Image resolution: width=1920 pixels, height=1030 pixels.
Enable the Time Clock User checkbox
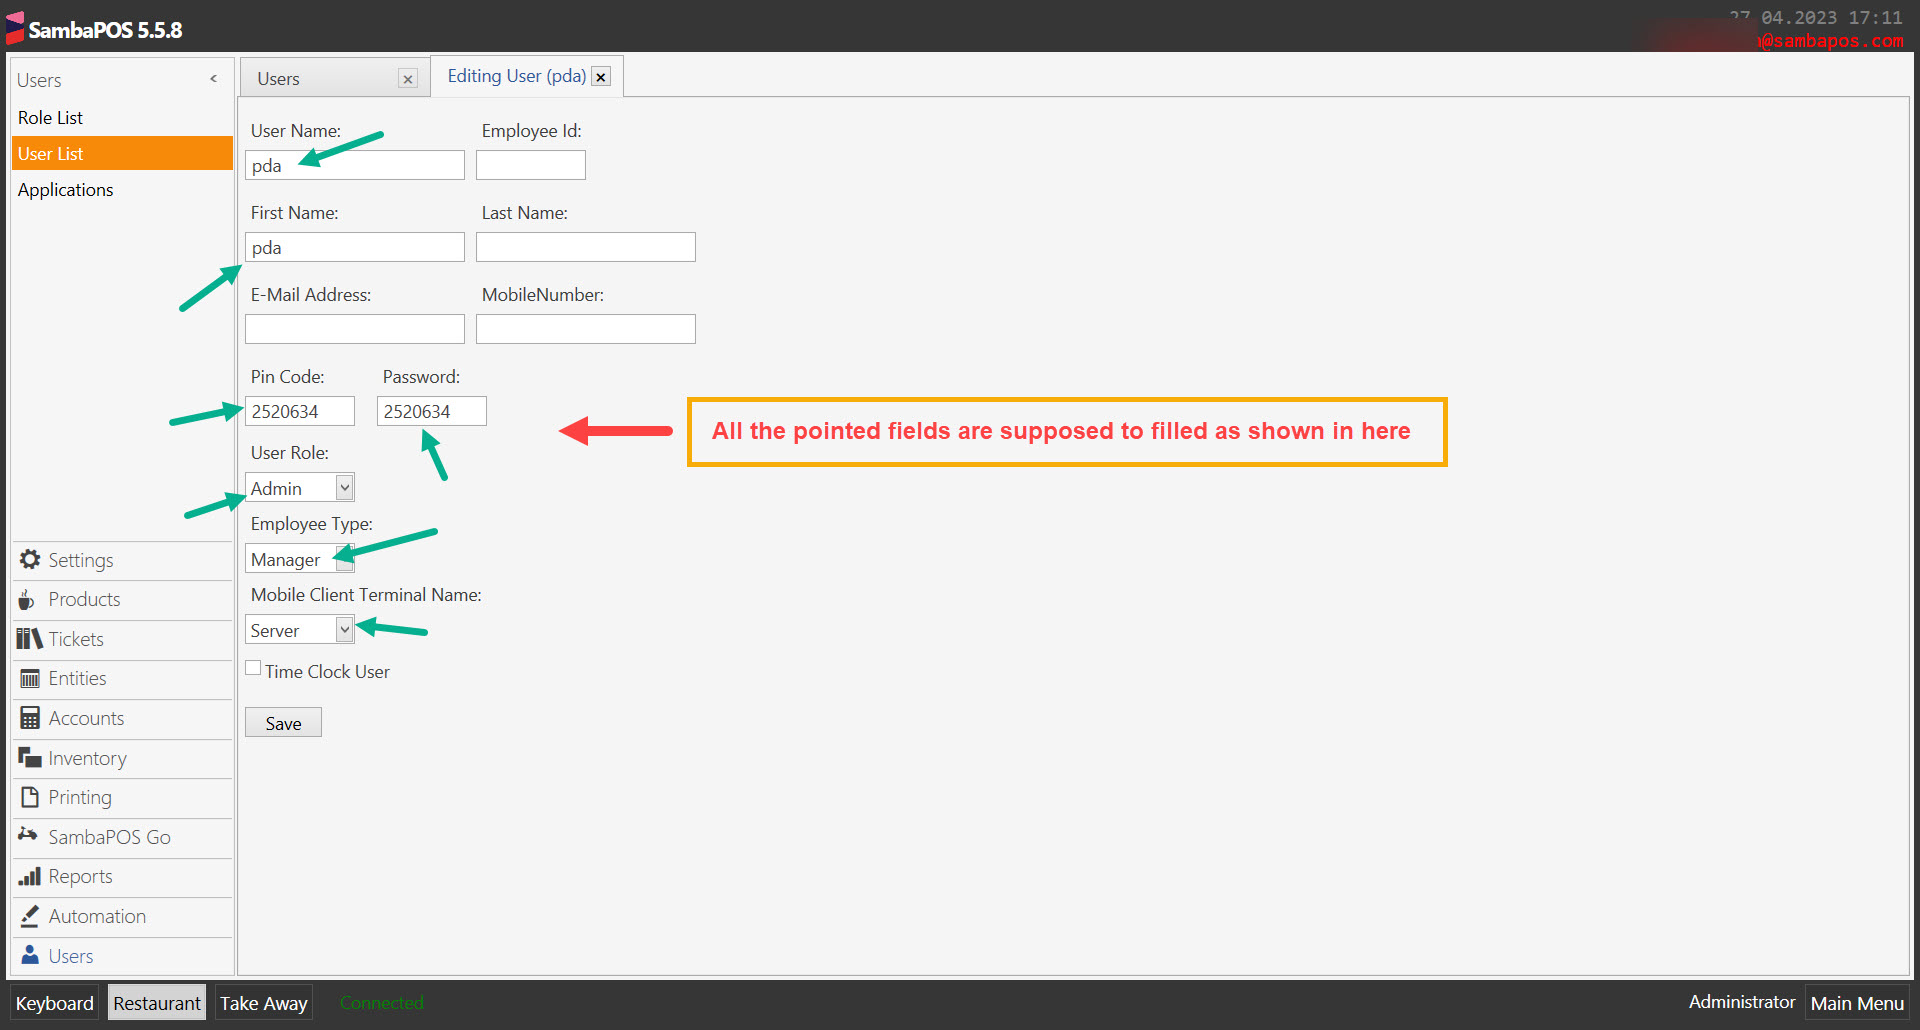click(253, 667)
